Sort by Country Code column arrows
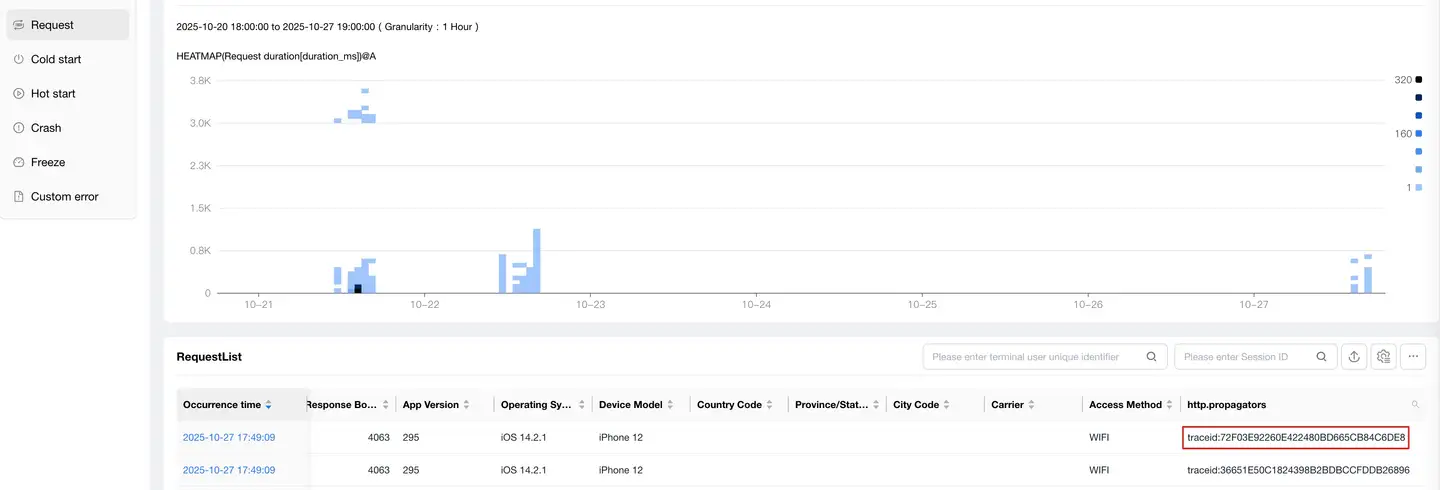Image resolution: width=1440 pixels, height=490 pixels. (769, 405)
